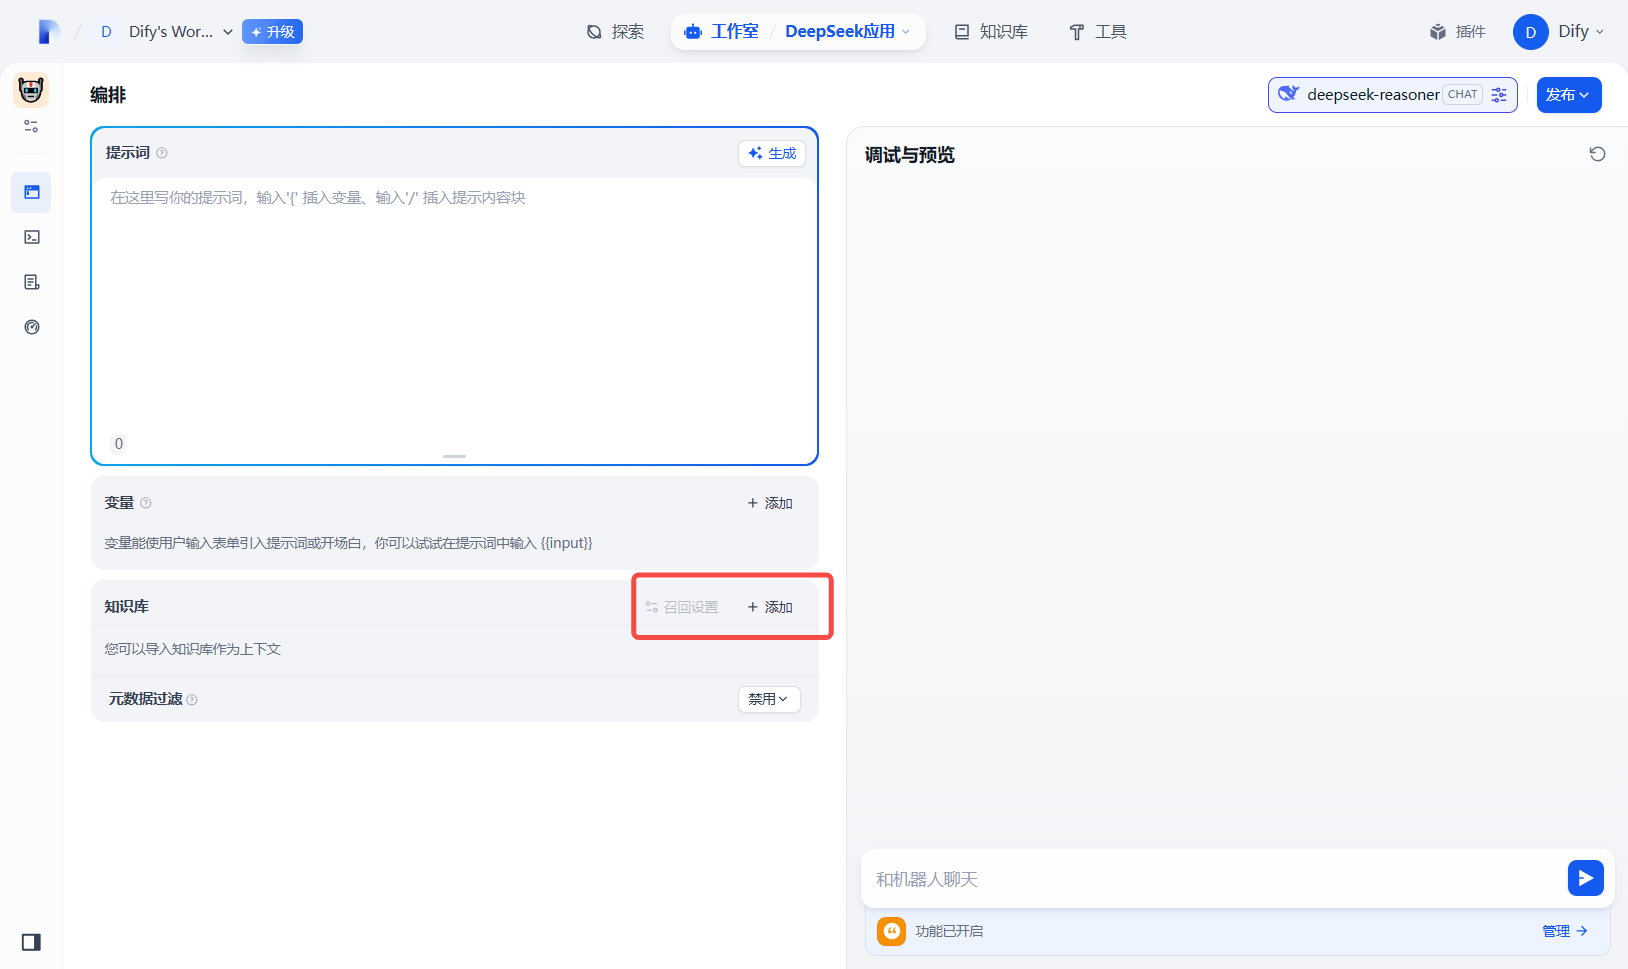The image size is (1628, 969).
Task: Click the monitoring dashboard icon in sidebar
Action: pos(31,327)
